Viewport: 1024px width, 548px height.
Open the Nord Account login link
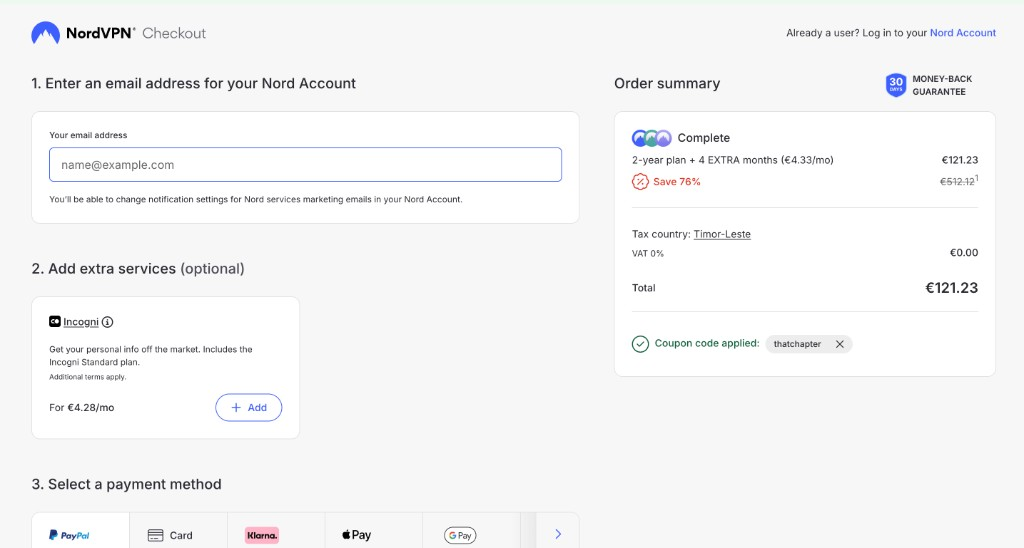963,33
